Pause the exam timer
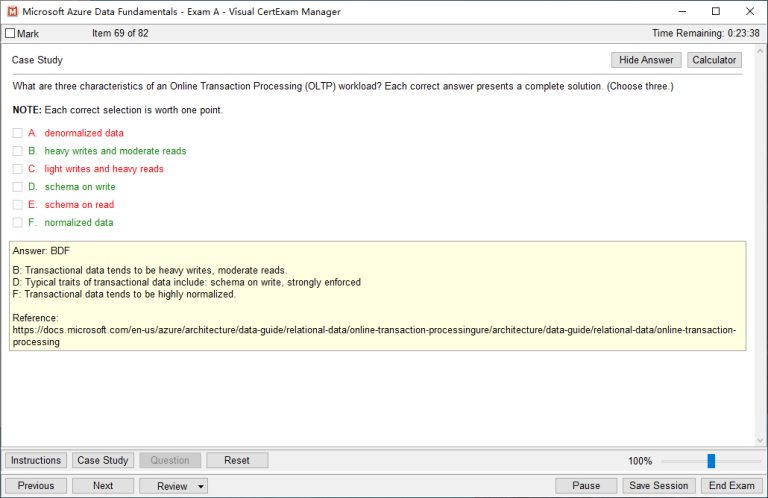 pos(586,486)
